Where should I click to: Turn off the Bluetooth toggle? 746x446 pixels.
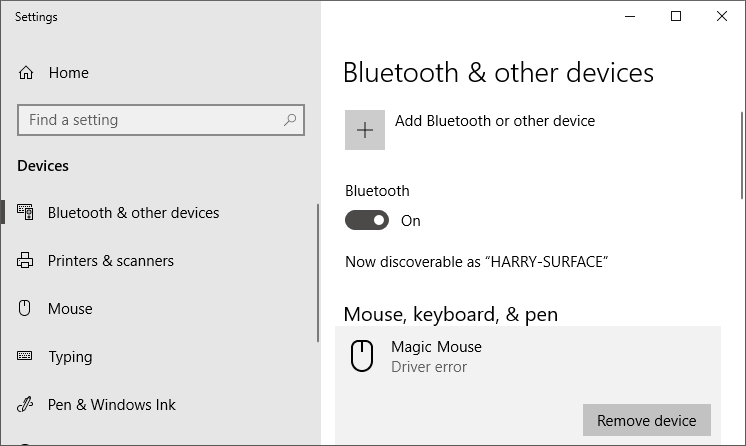click(x=367, y=220)
